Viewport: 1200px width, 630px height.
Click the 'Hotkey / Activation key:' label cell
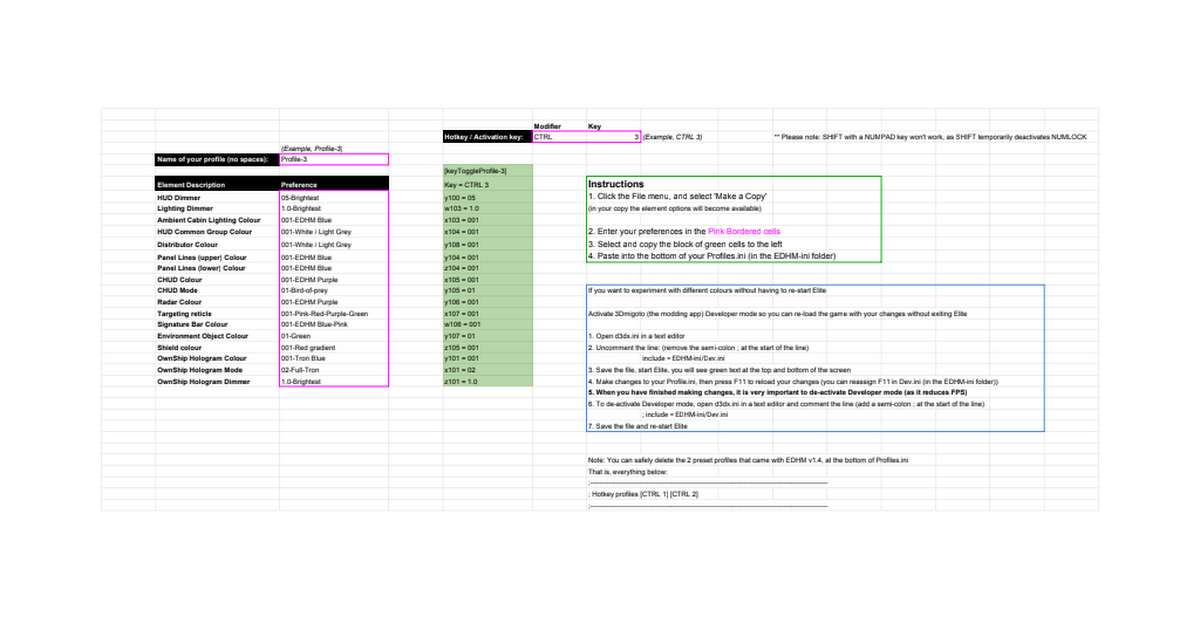pos(487,137)
